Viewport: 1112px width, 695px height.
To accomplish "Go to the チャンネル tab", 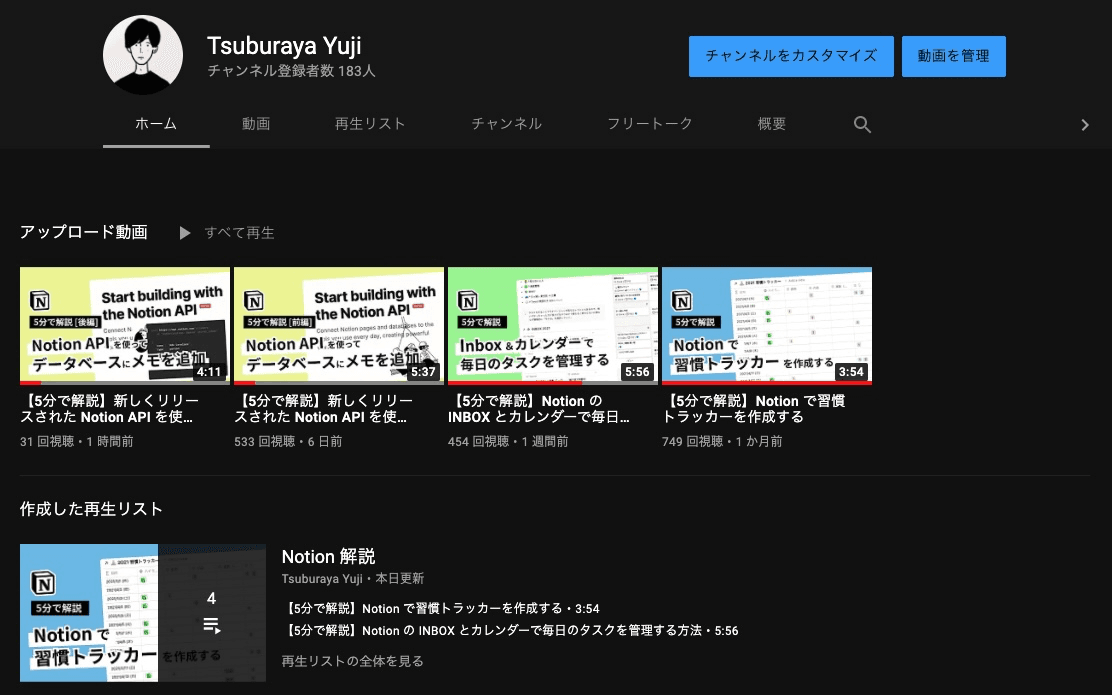I will [506, 124].
